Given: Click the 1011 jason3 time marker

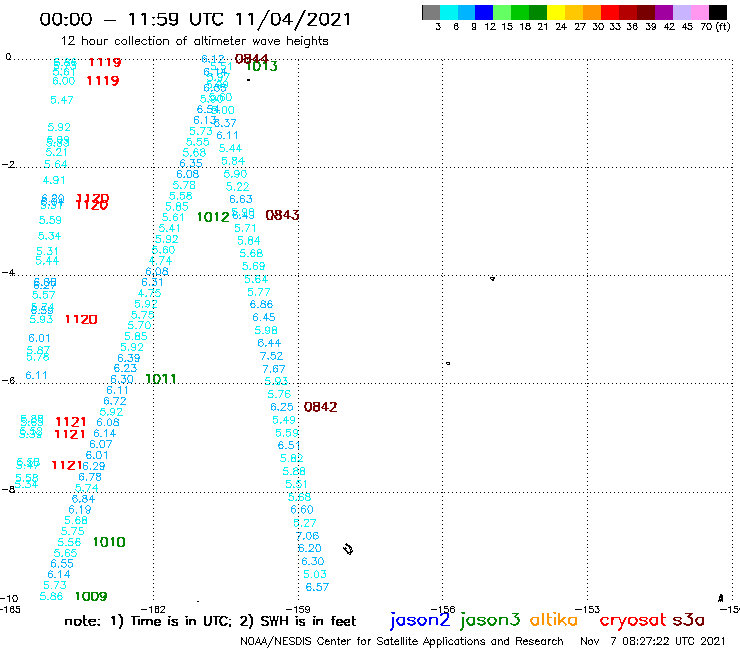Looking at the screenshot, I should click(161, 379).
